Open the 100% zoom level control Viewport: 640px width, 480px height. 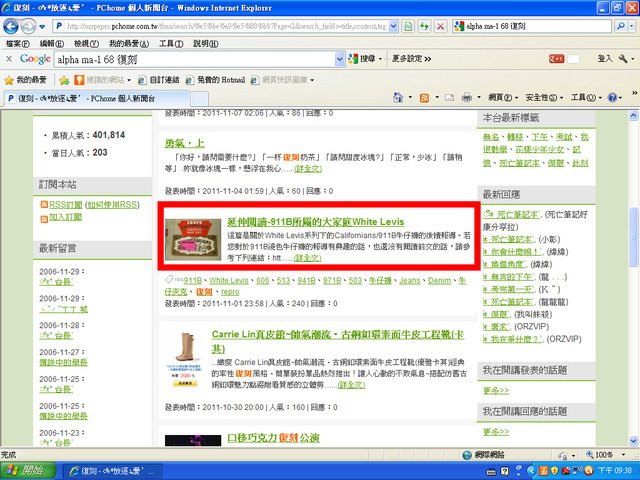[605, 455]
